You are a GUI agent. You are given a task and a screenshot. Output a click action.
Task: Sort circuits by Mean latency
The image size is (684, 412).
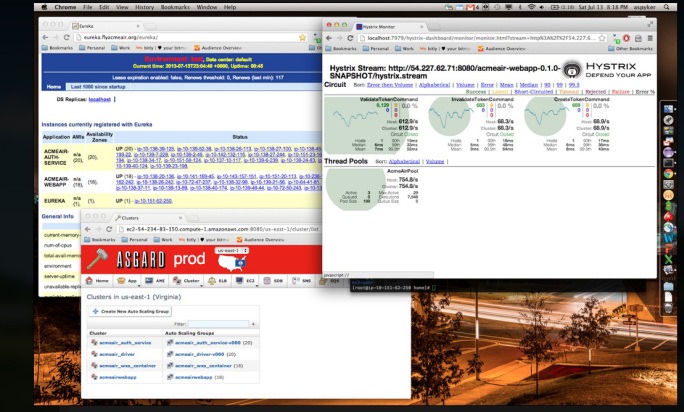click(x=506, y=85)
